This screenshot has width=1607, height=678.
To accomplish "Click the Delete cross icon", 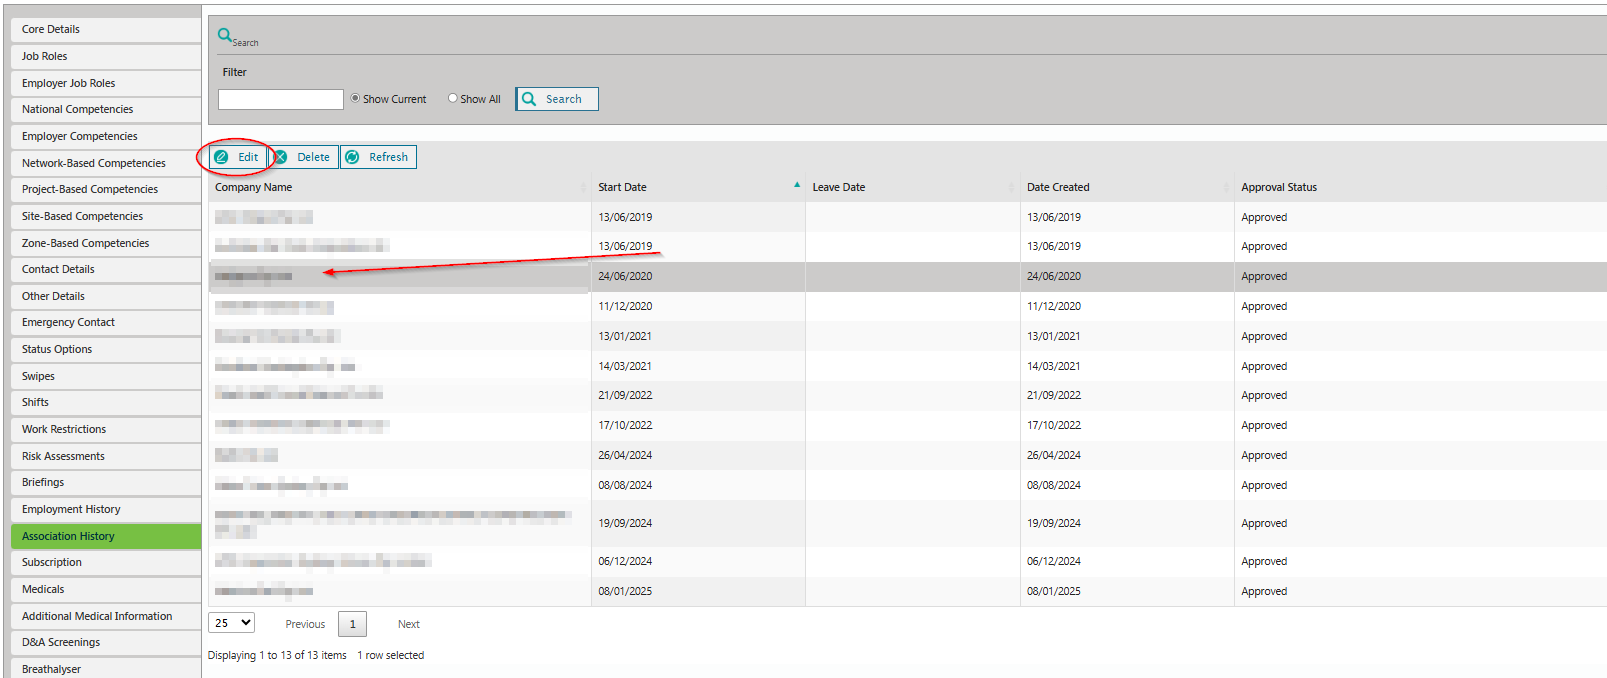I will (x=281, y=157).
